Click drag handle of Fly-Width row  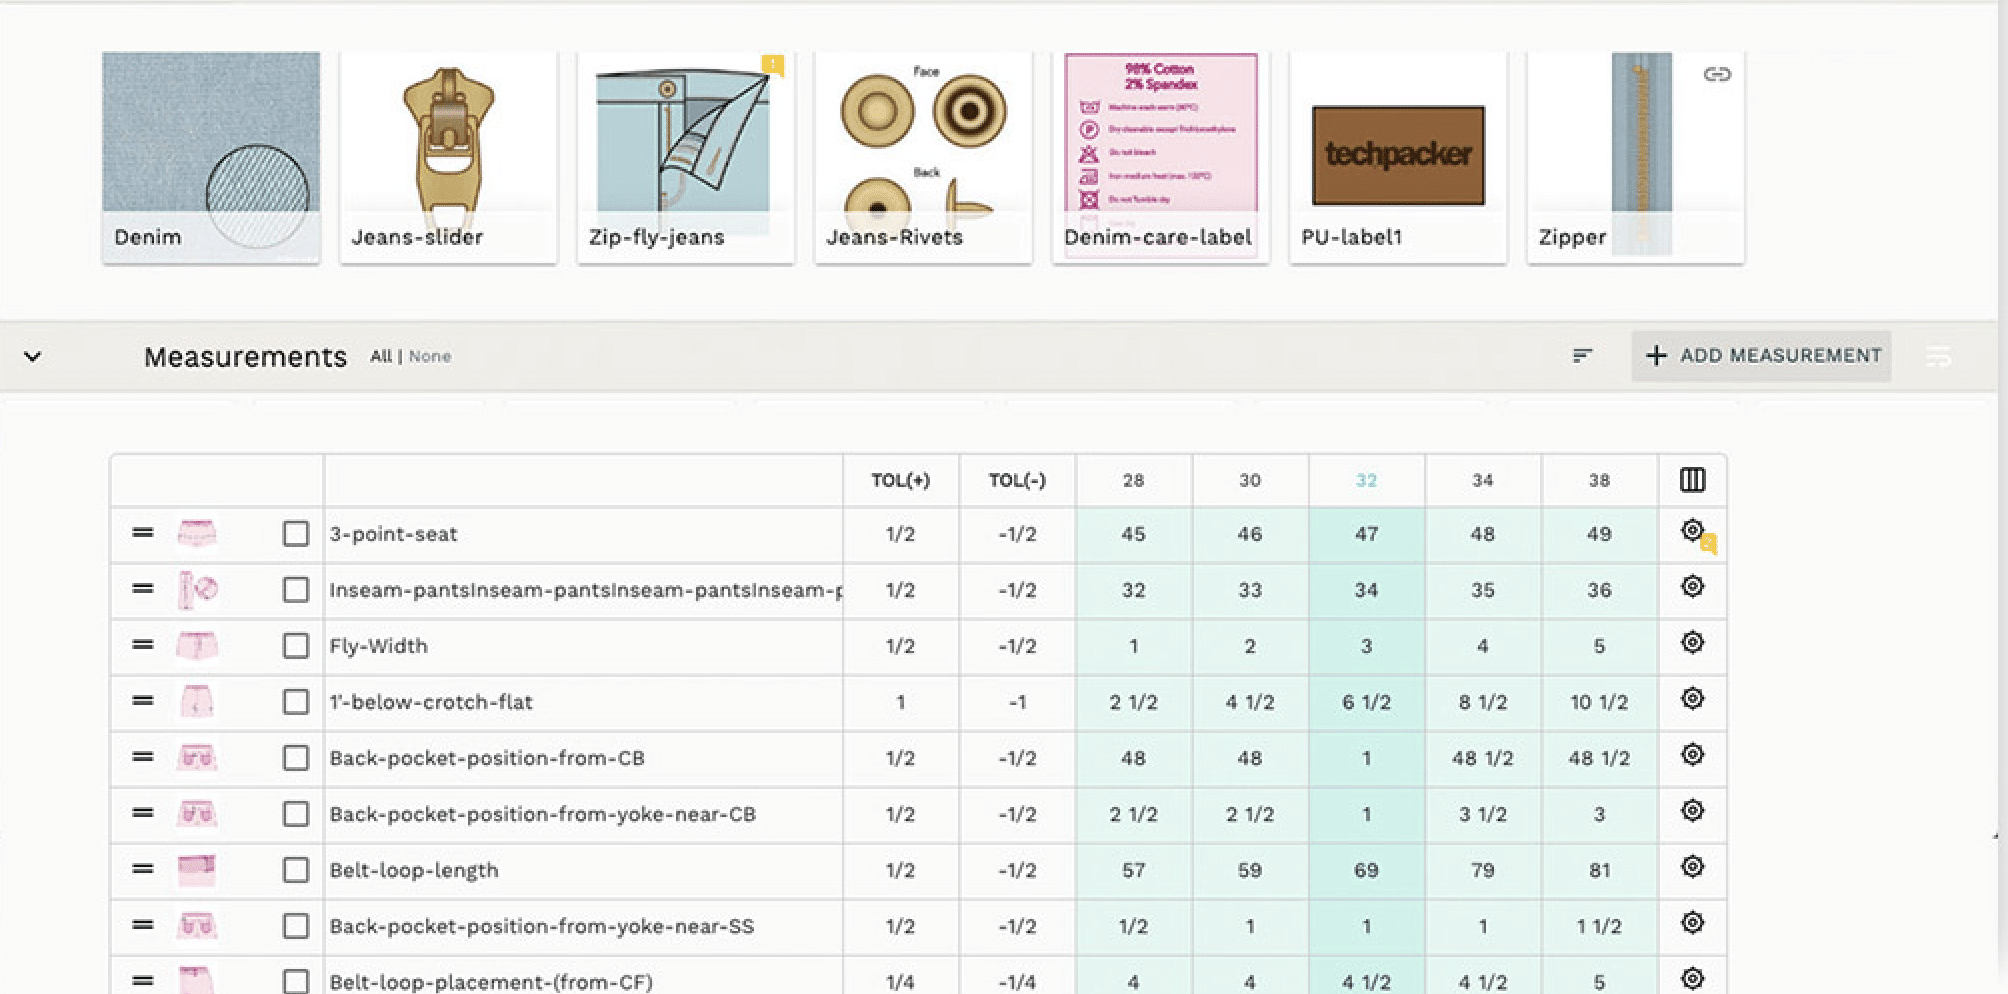tap(143, 645)
